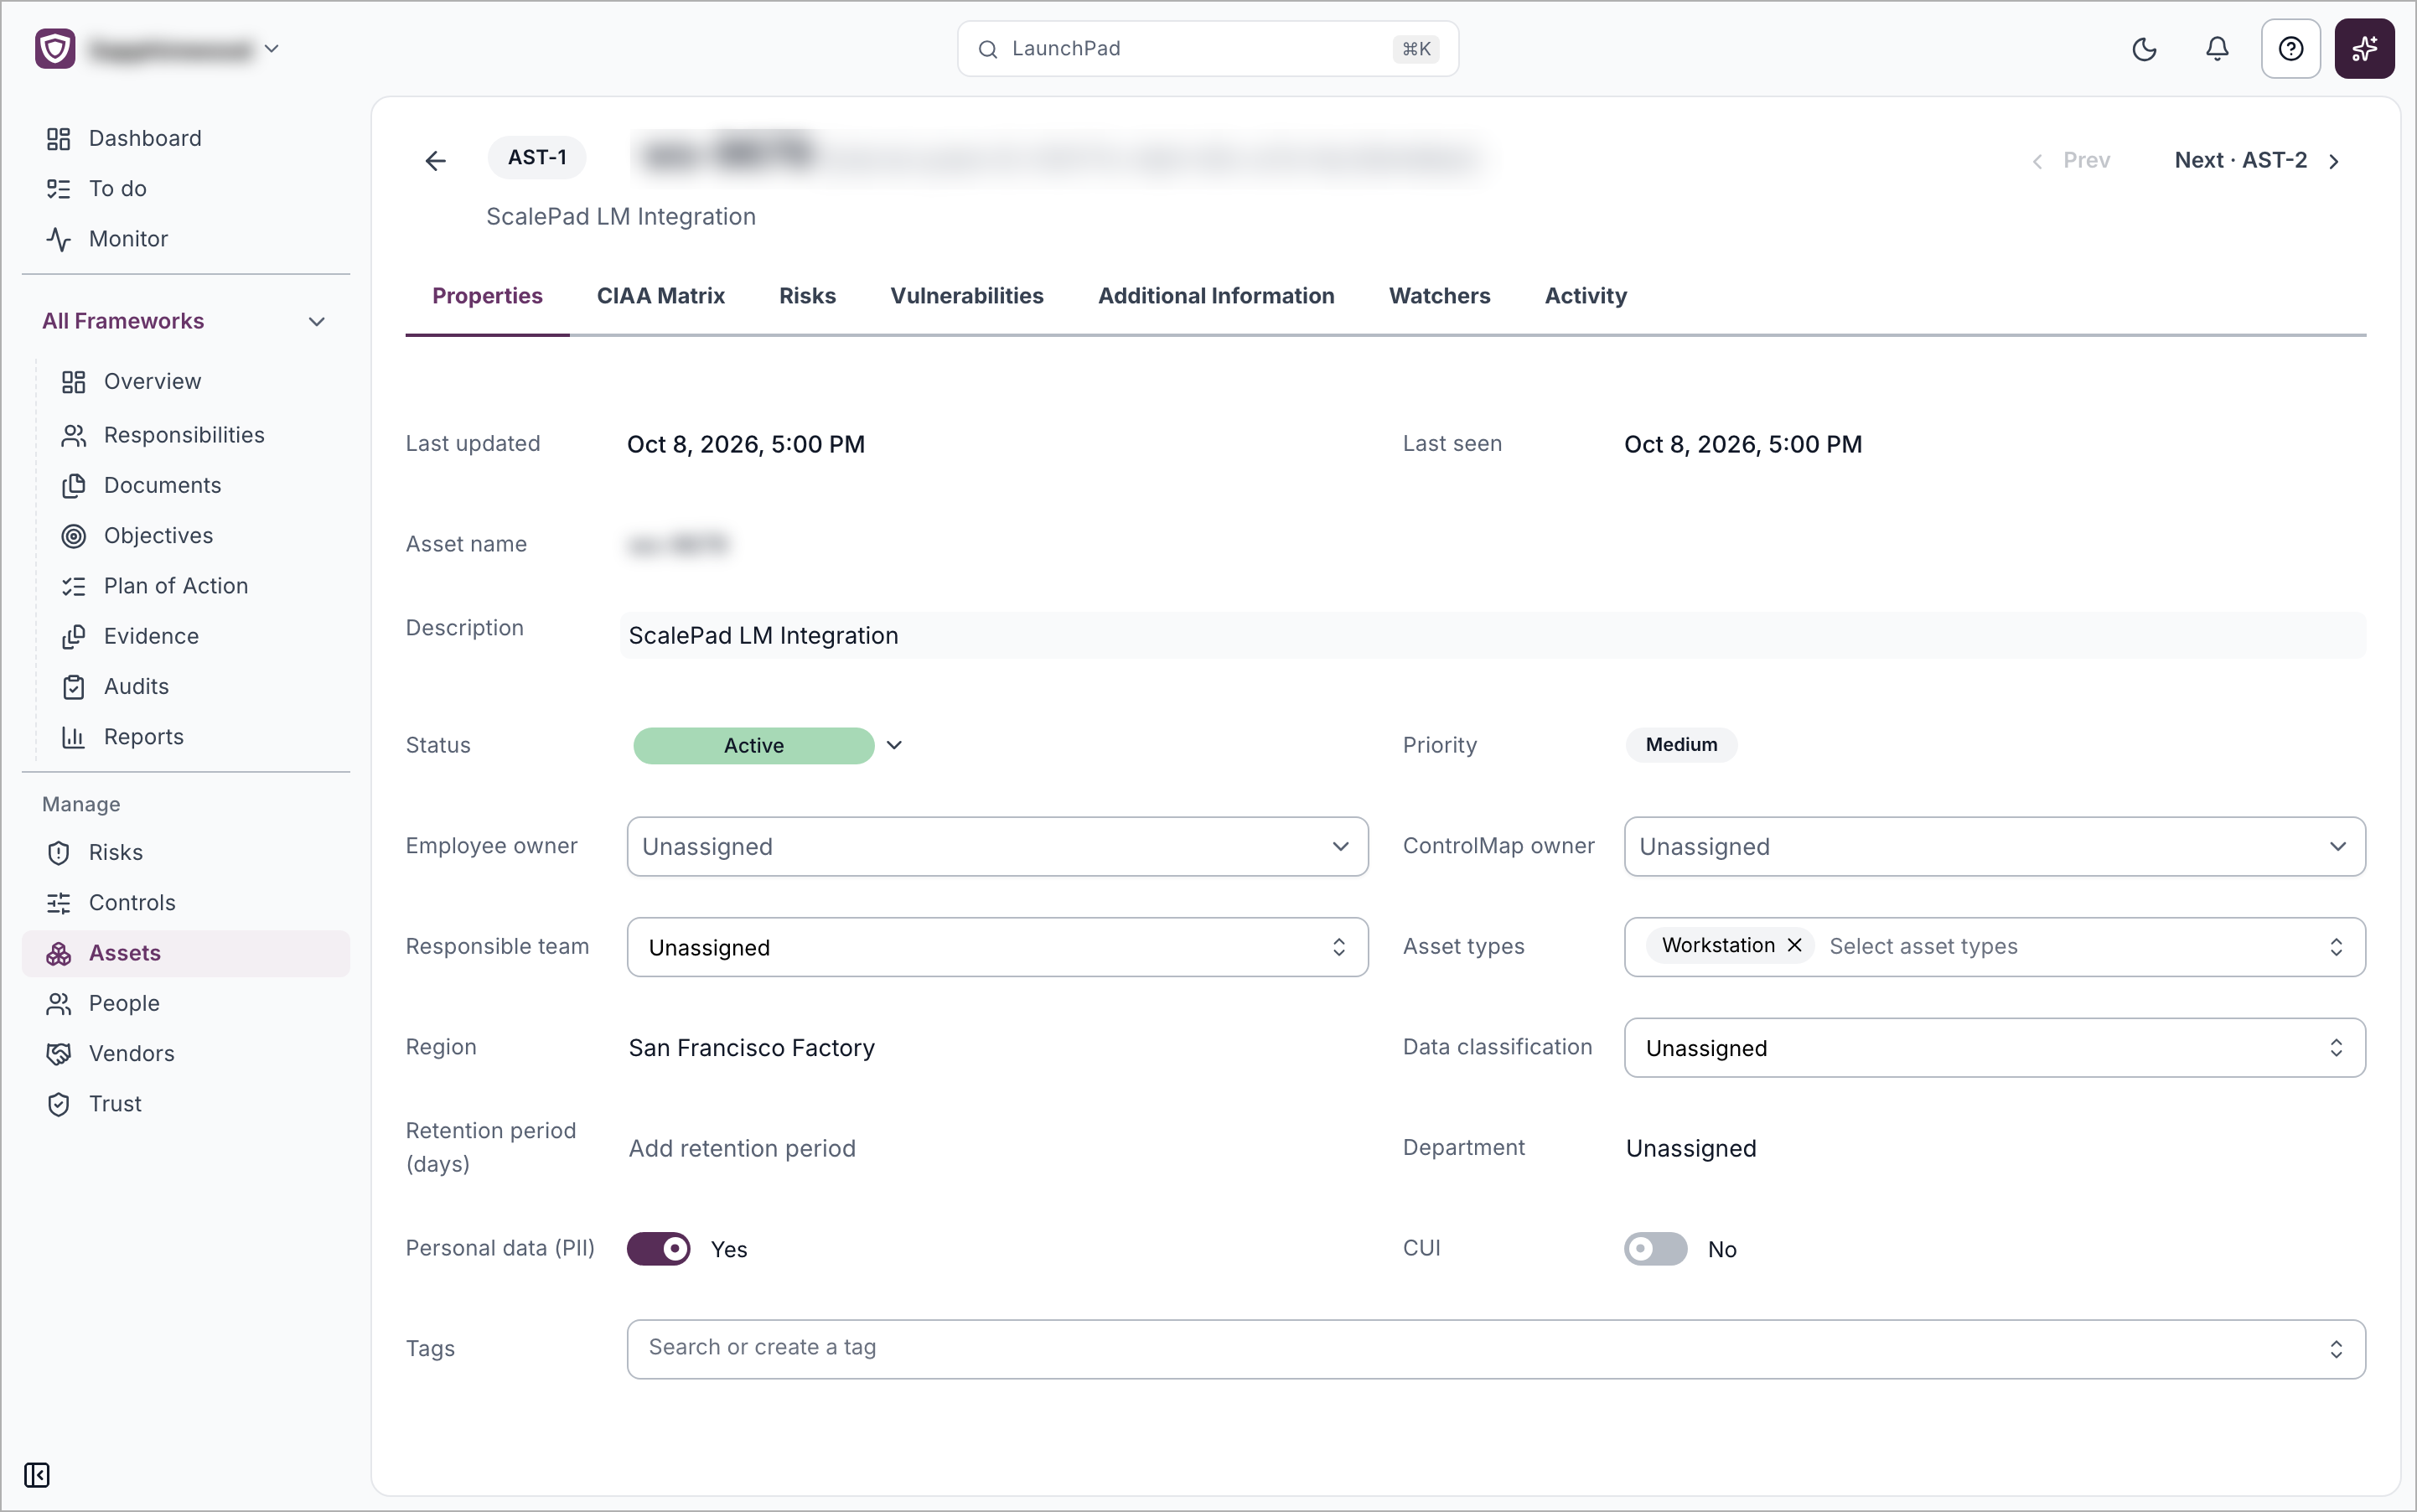2417x1512 pixels.
Task: Switch to the Vulnerabilities tab
Action: tap(966, 296)
